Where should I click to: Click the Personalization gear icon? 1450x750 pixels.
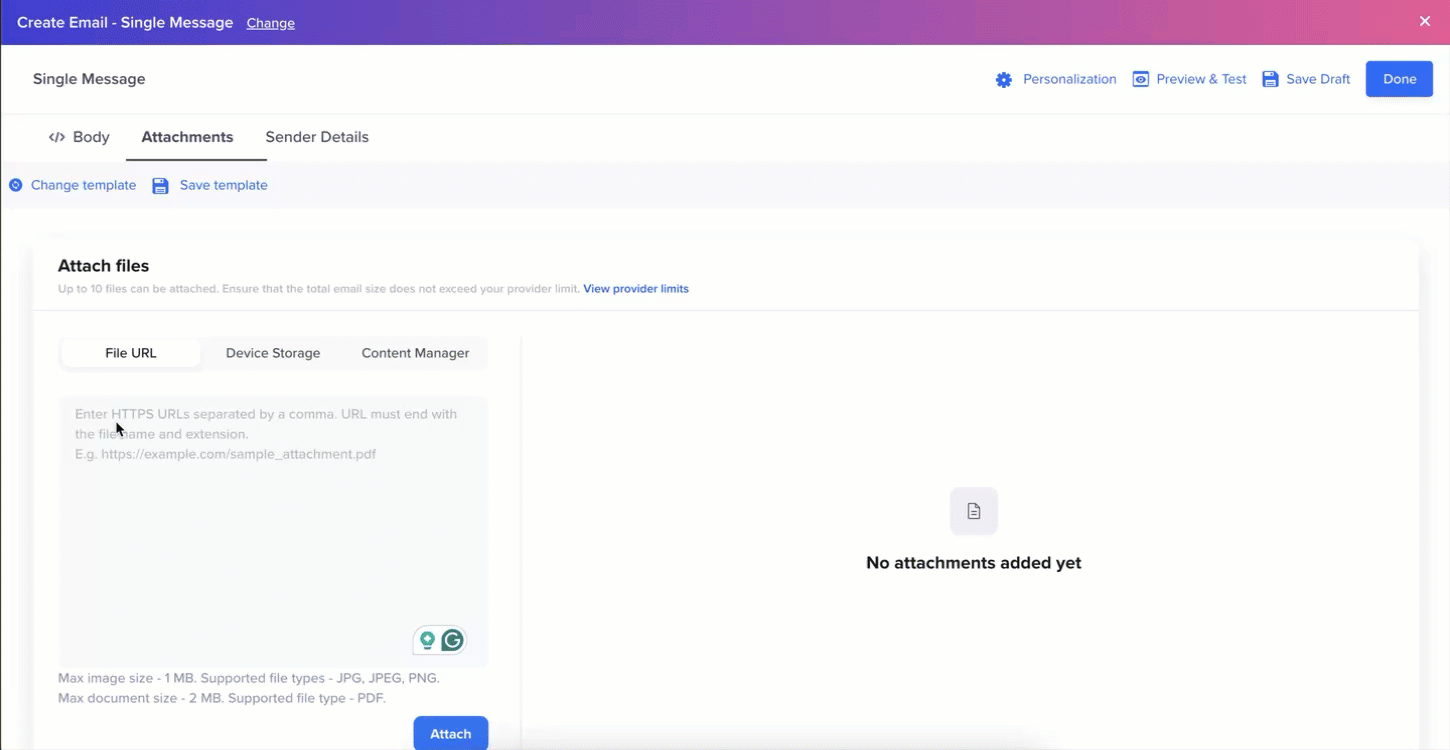[x=1004, y=80]
